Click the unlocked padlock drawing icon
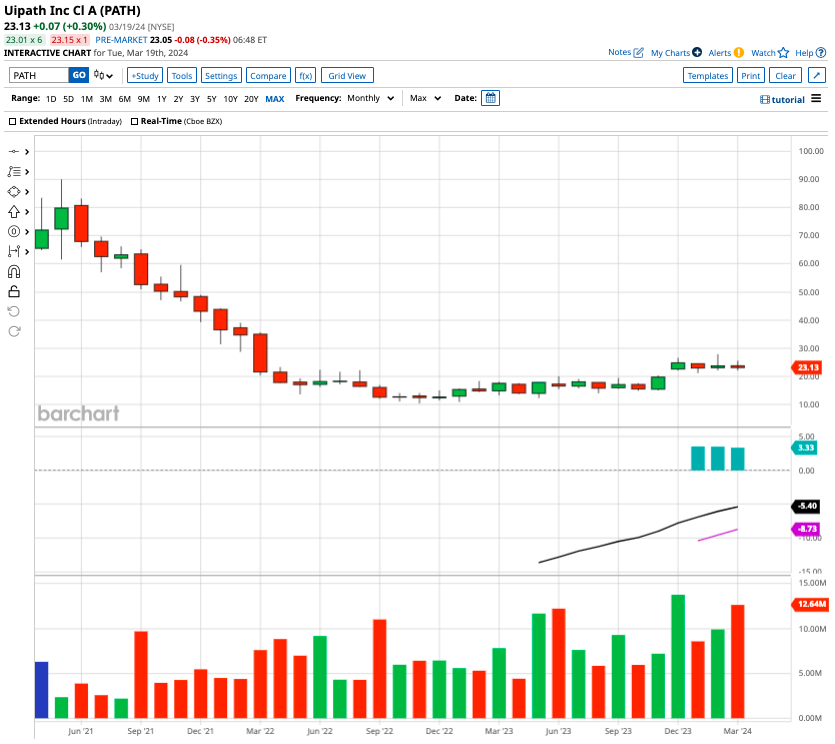 click(x=14, y=291)
